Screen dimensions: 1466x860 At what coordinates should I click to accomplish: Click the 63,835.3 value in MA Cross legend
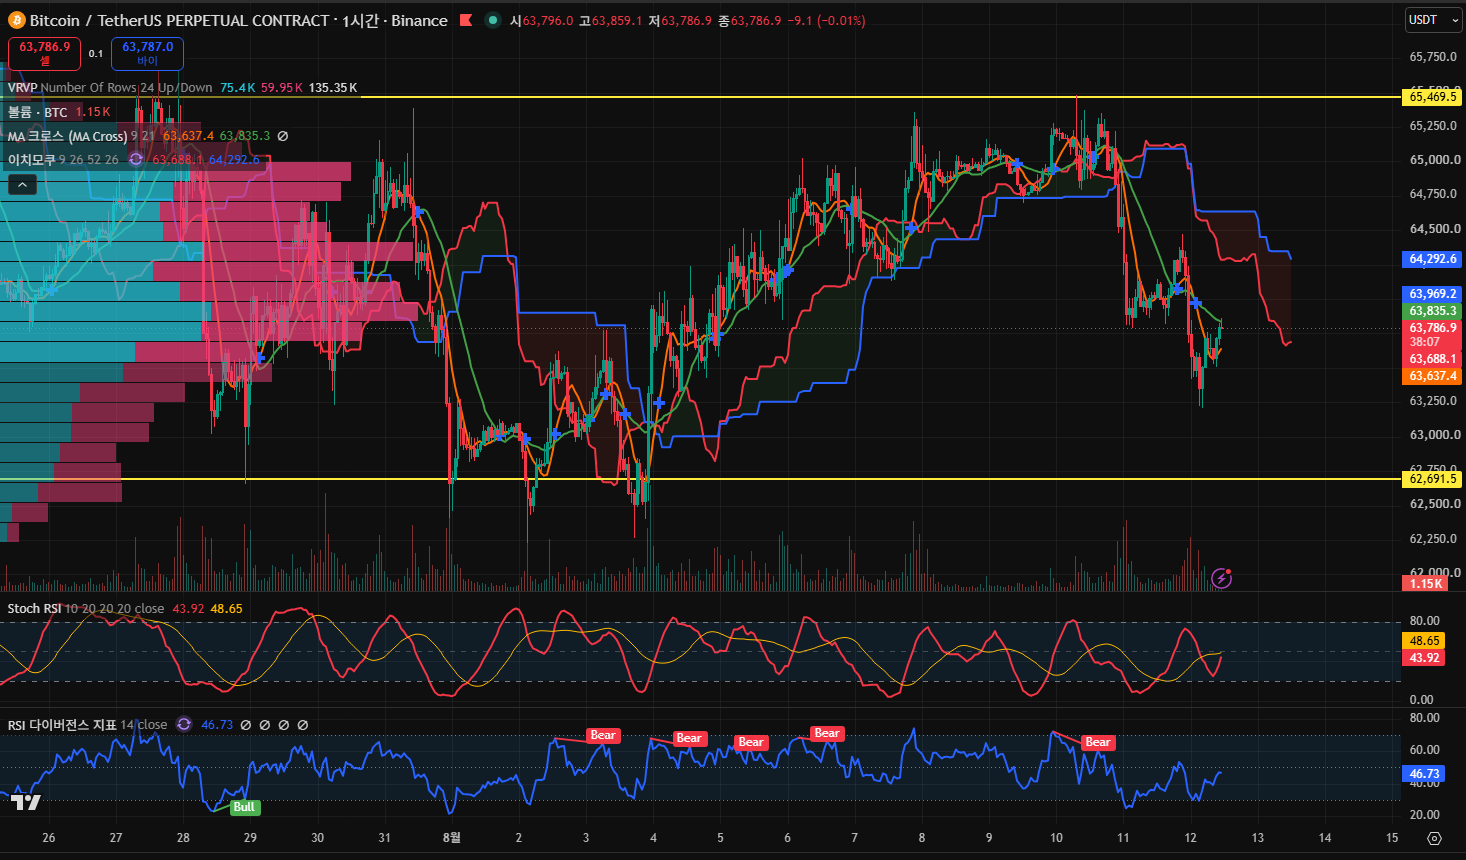pyautogui.click(x=245, y=136)
